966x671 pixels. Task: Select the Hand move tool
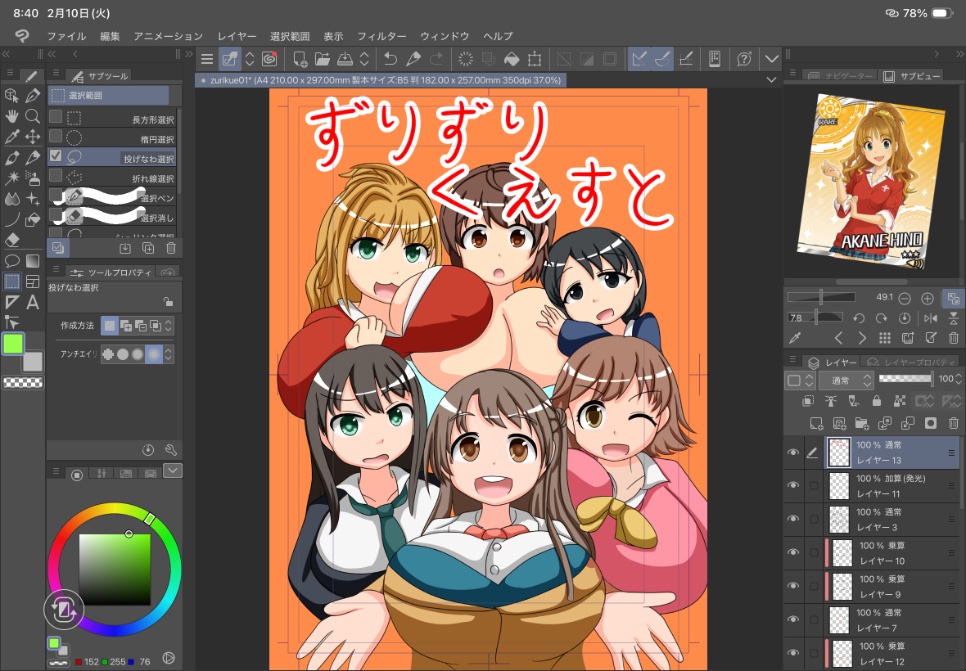click(x=12, y=116)
